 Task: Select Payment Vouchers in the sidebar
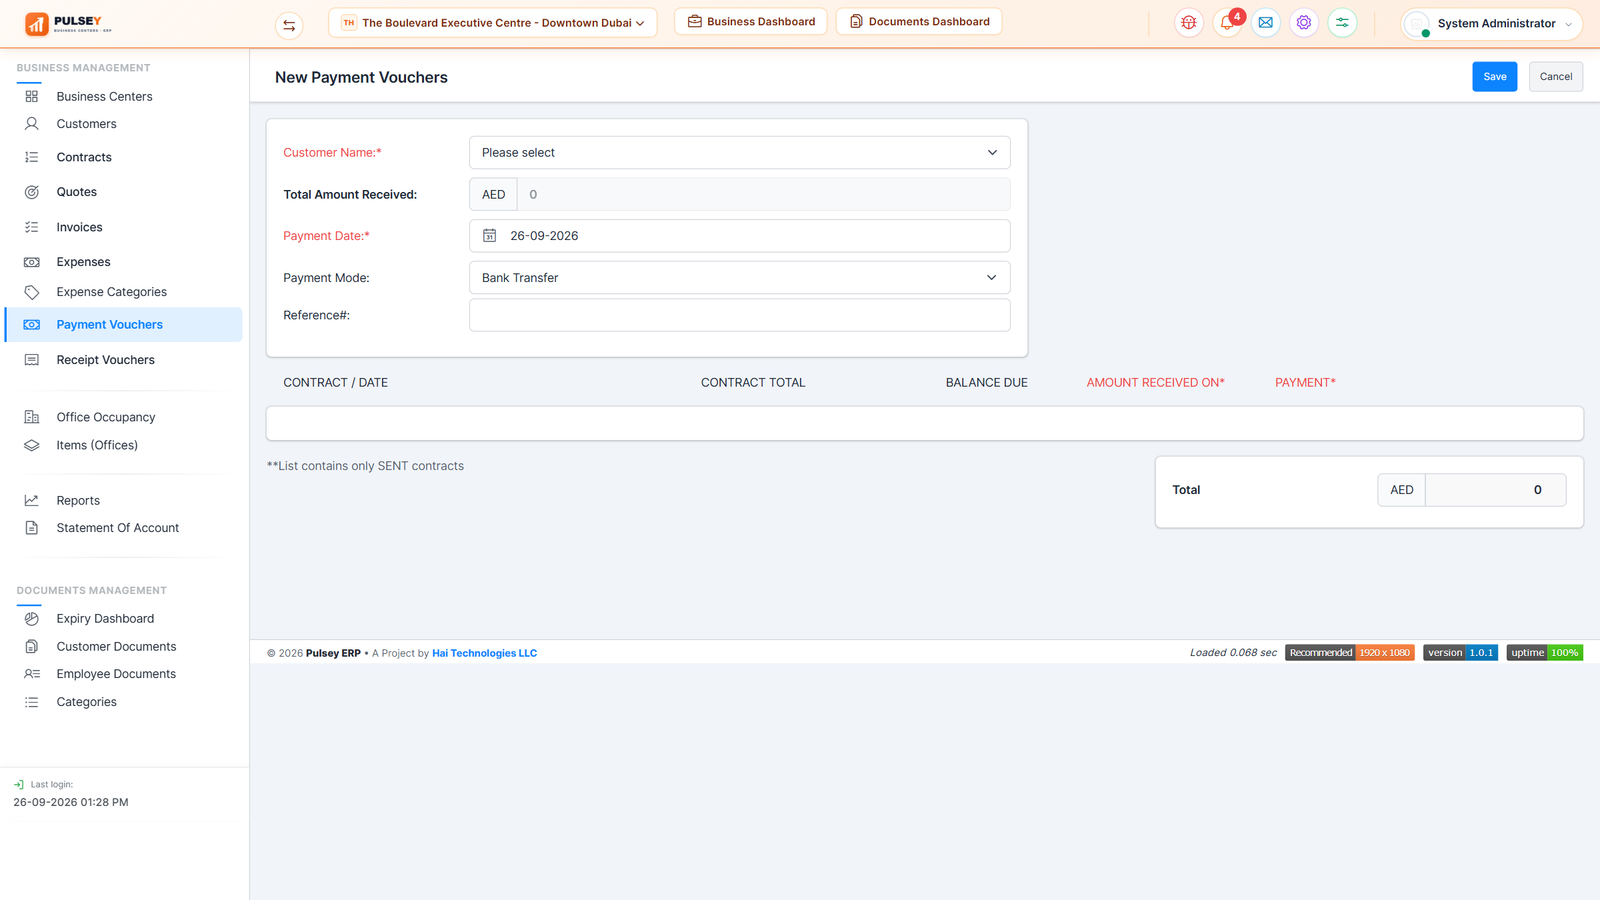click(x=123, y=325)
